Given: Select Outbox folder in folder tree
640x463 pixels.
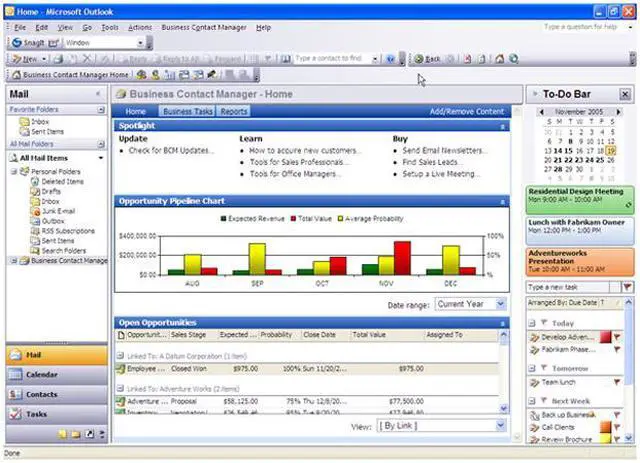Looking at the screenshot, I should pyautogui.click(x=48, y=221).
